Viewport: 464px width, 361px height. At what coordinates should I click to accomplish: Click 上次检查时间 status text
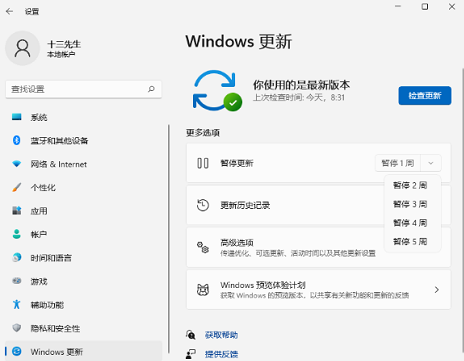(299, 97)
